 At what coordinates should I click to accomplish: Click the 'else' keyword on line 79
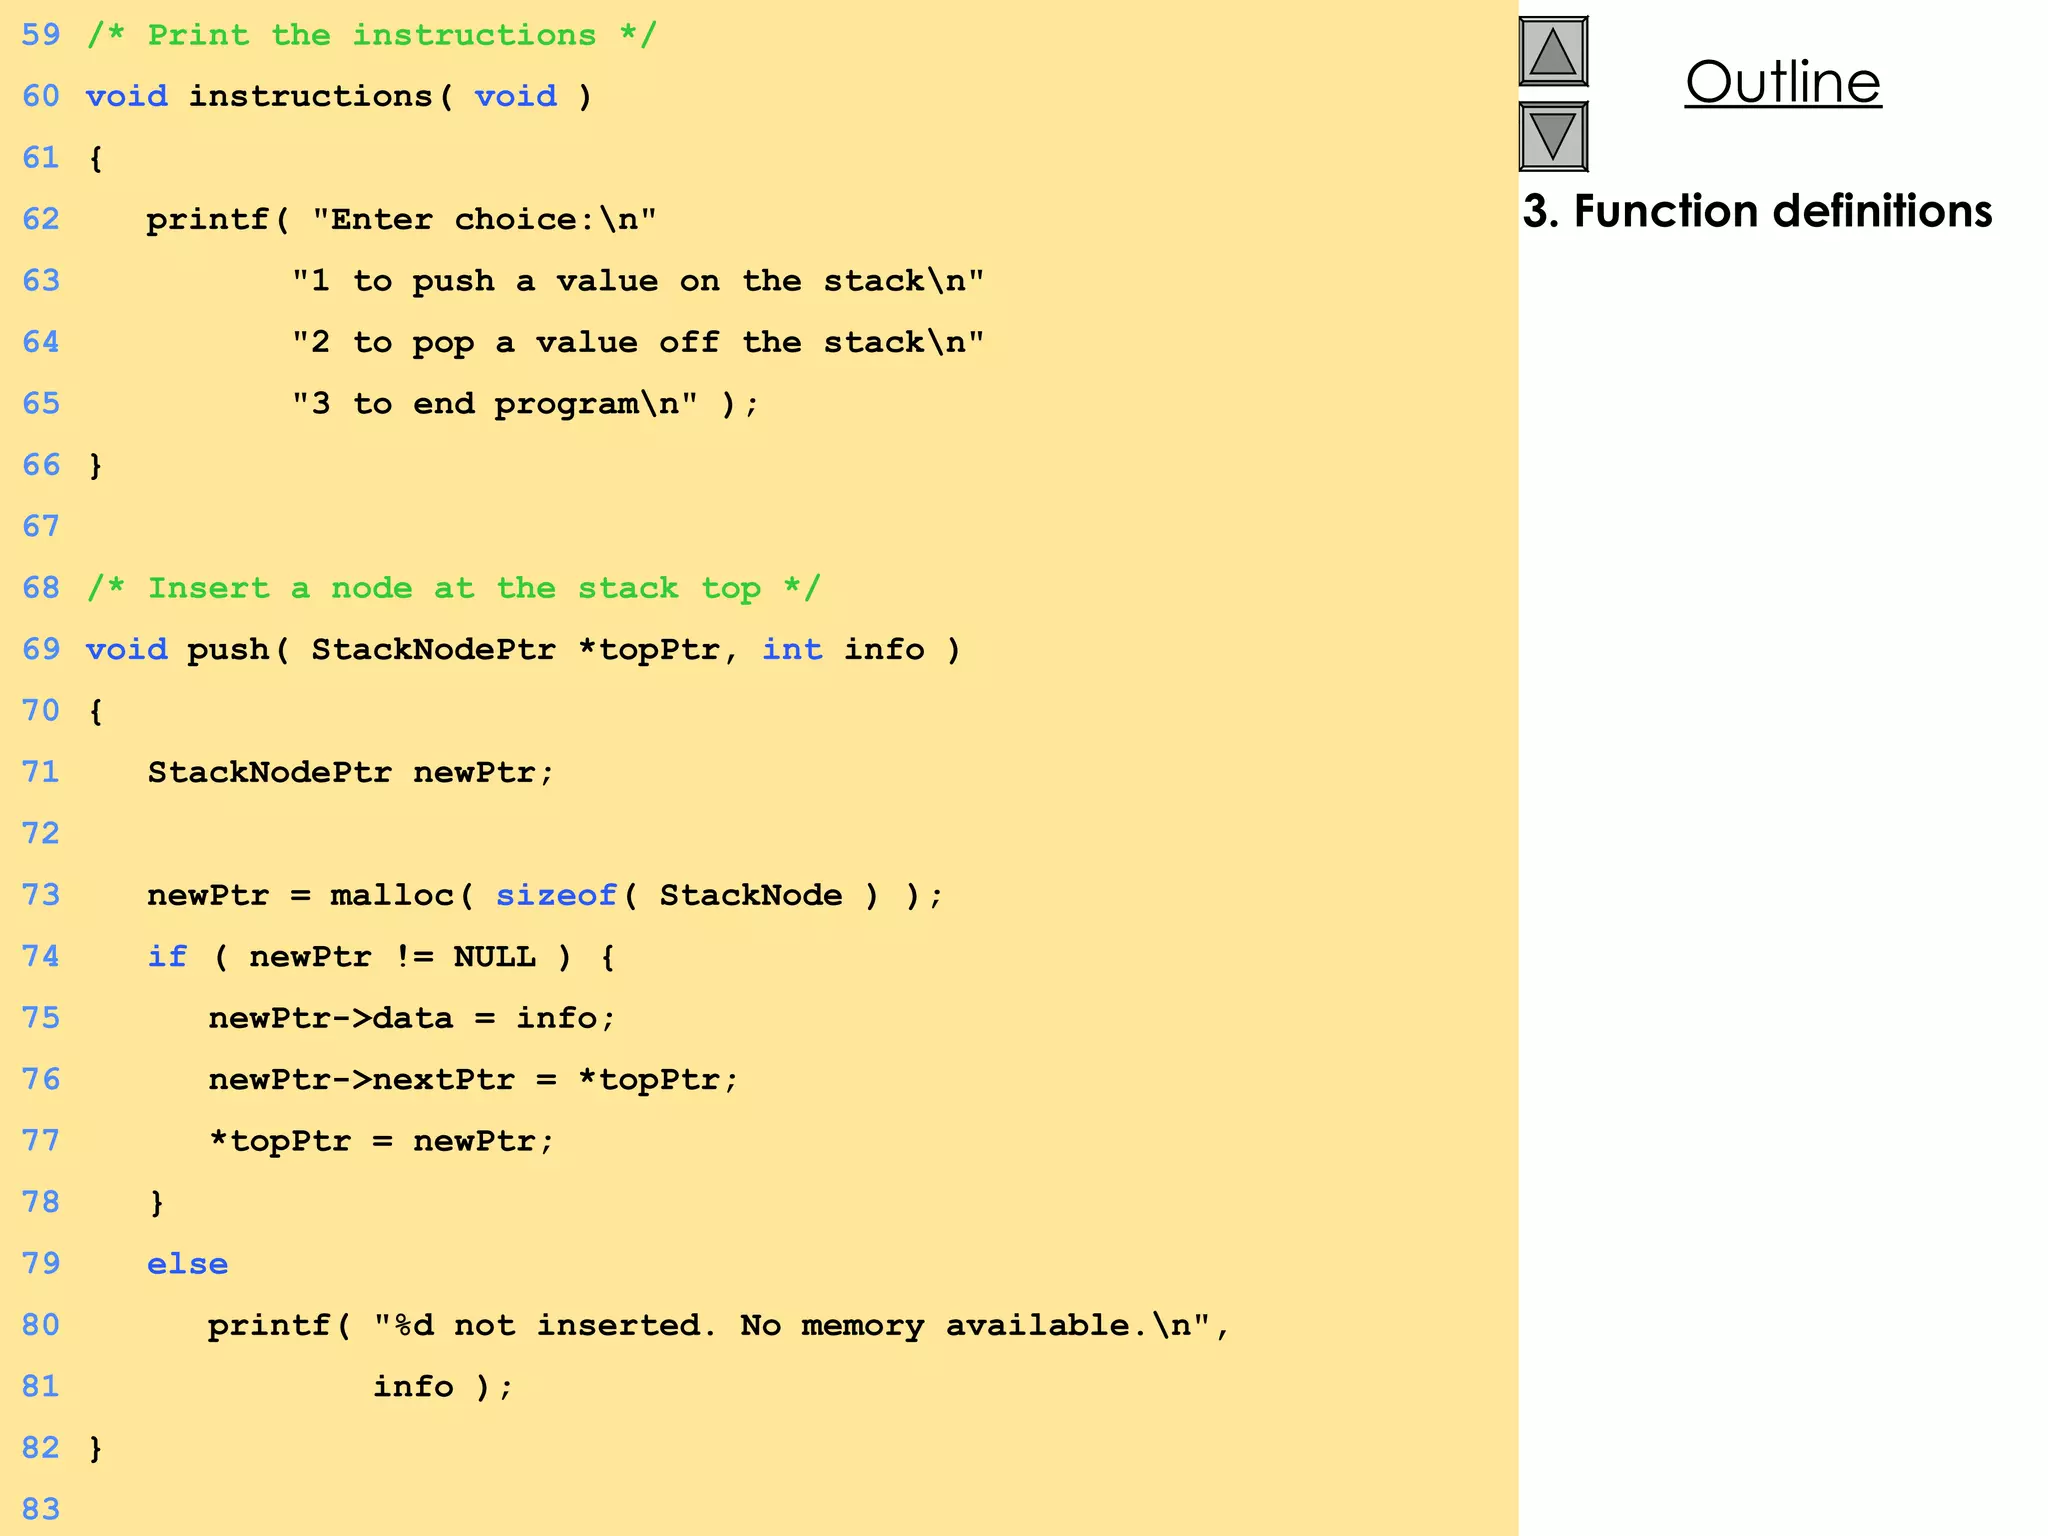187,1264
